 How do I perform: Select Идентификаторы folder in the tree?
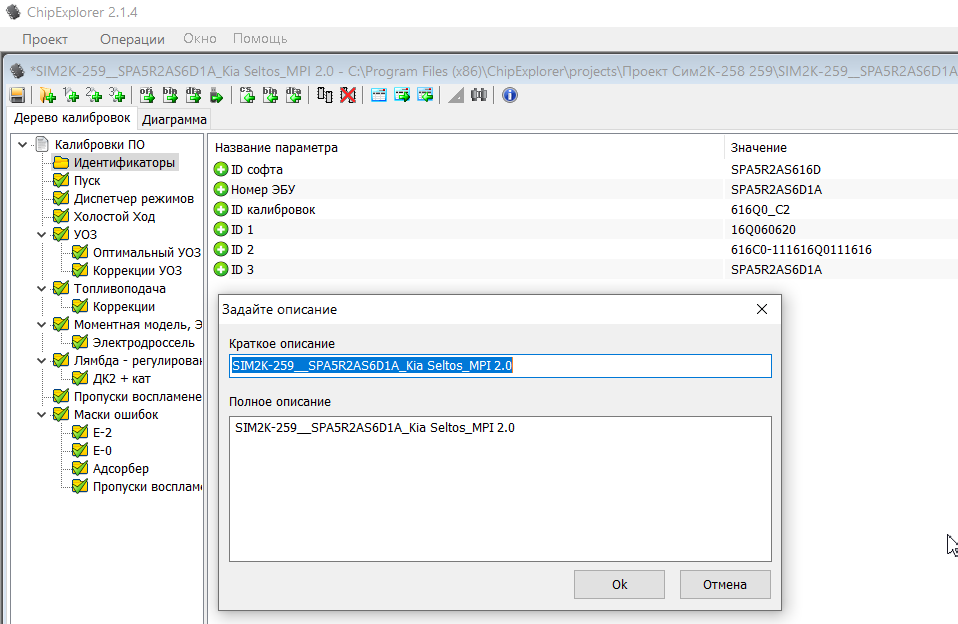tap(124, 163)
